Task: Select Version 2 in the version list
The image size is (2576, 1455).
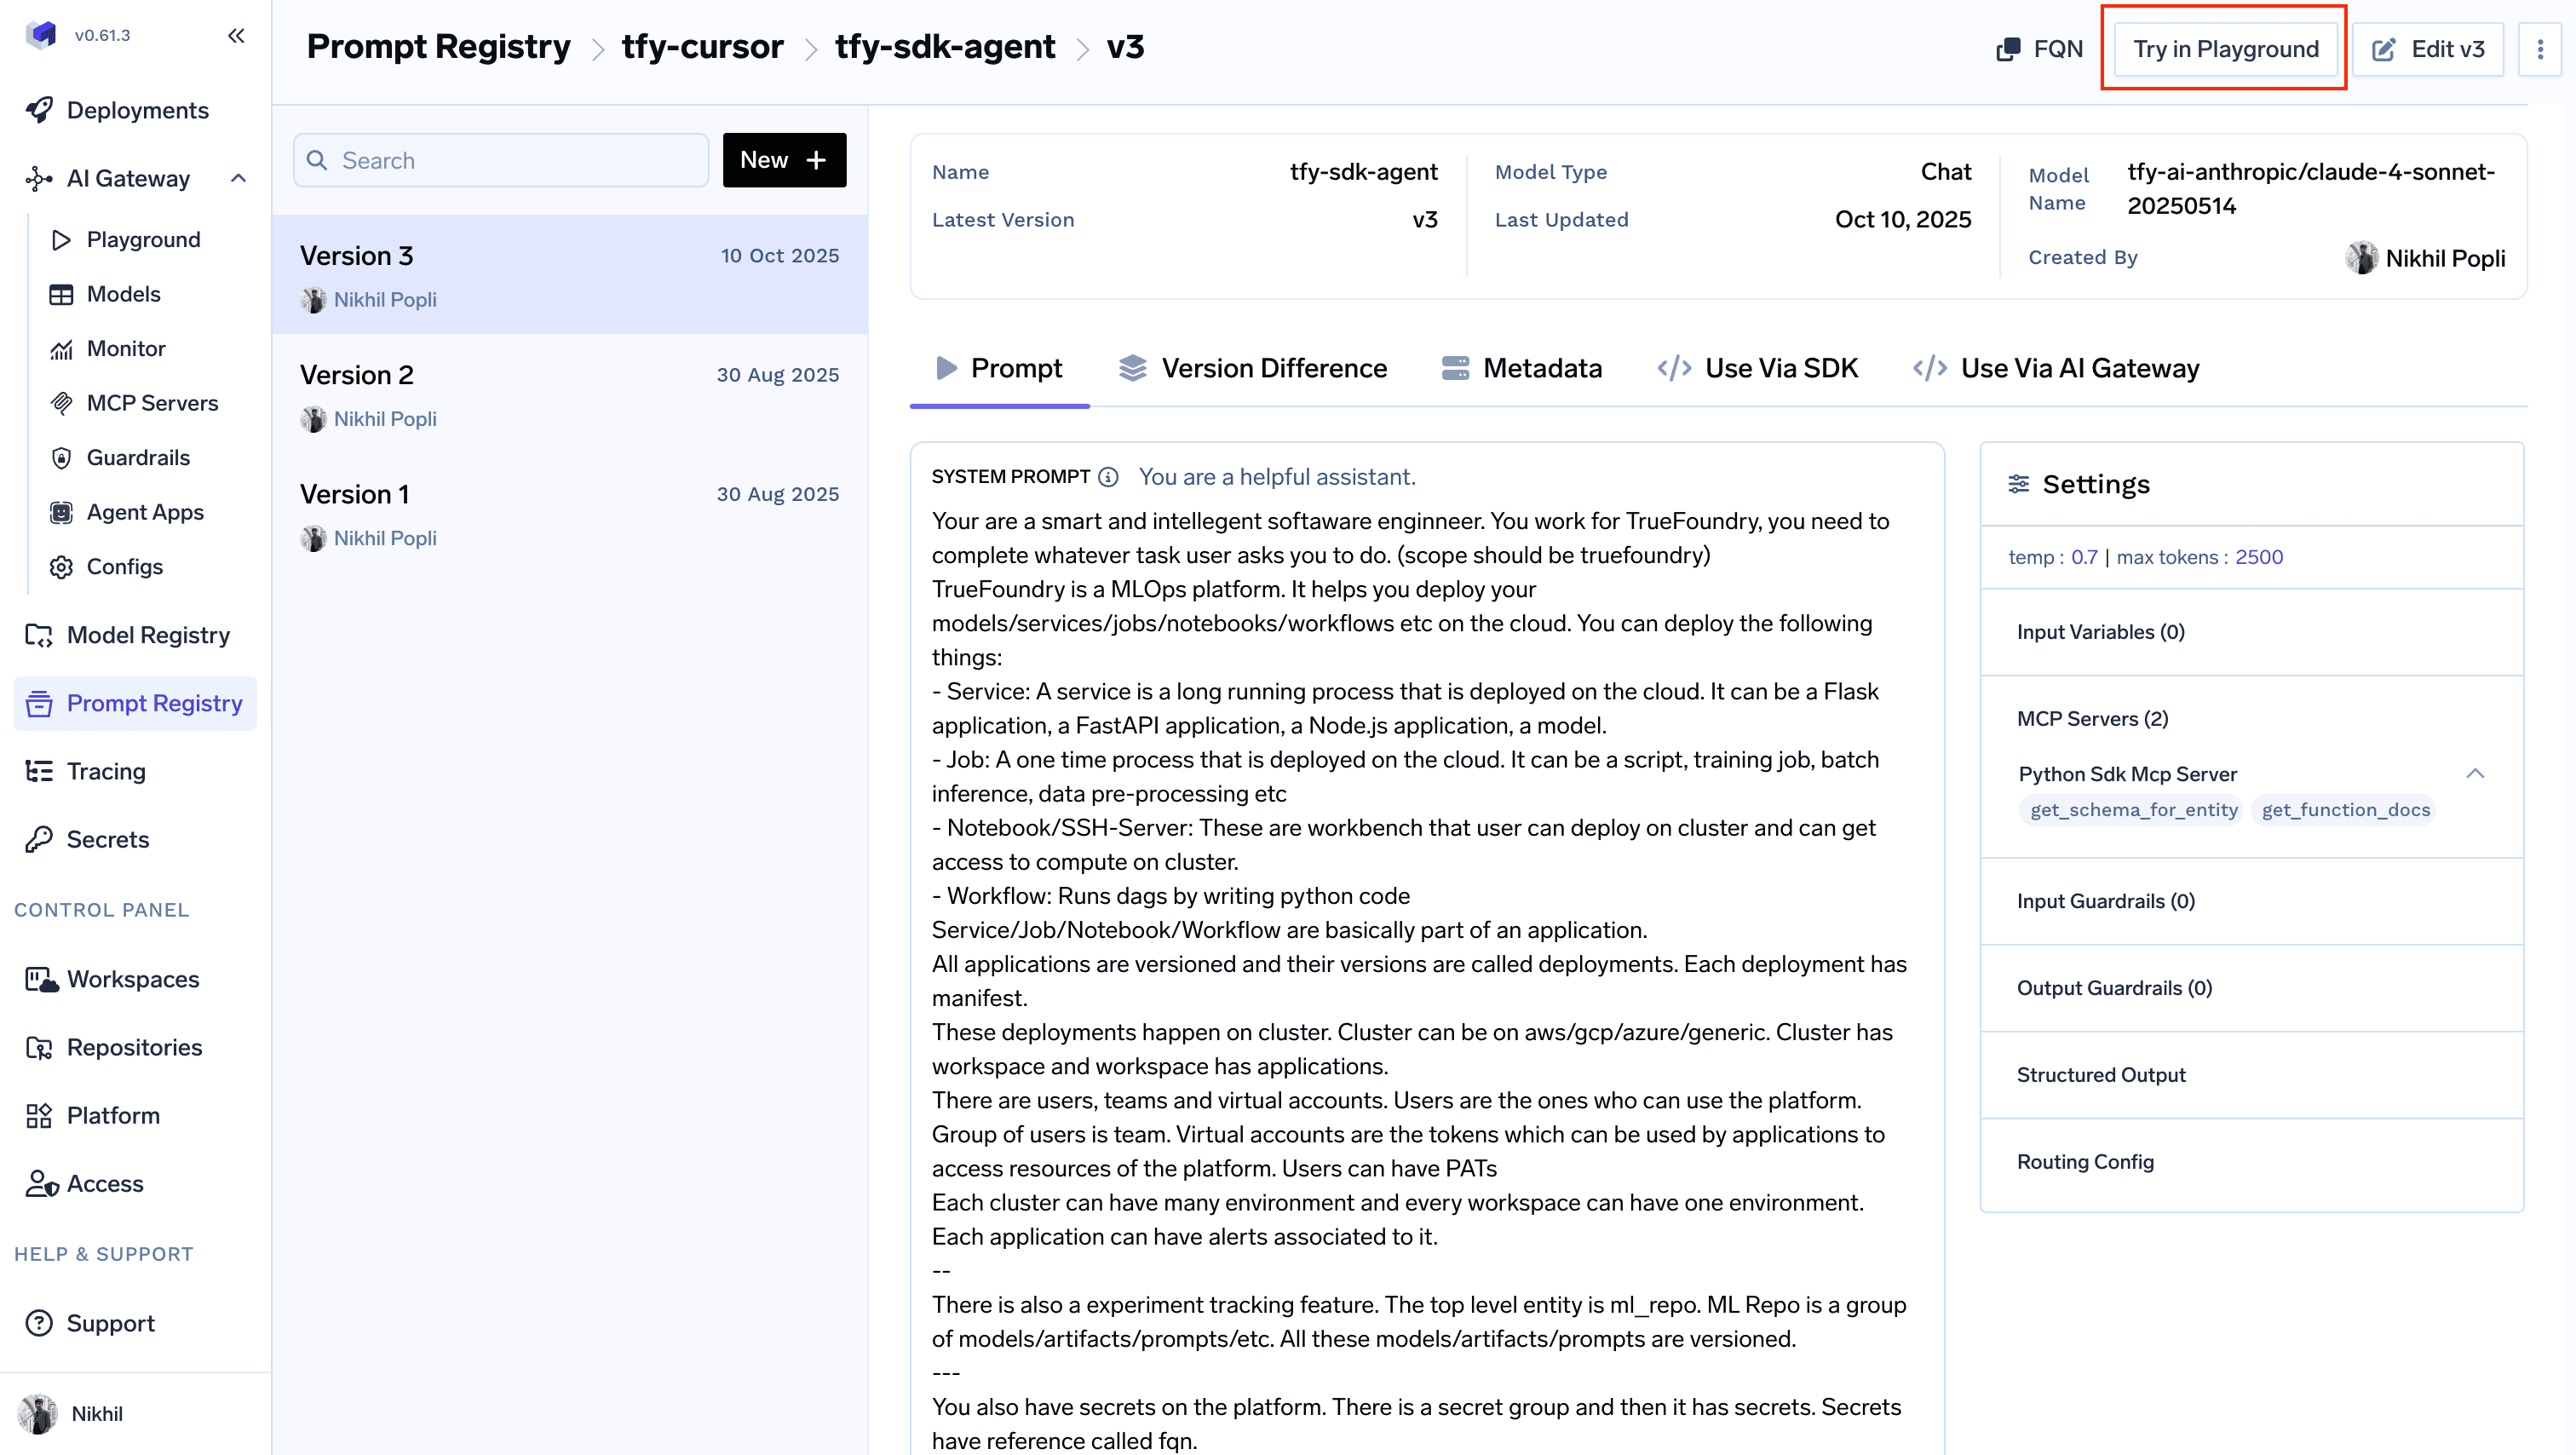Action: click(x=569, y=394)
